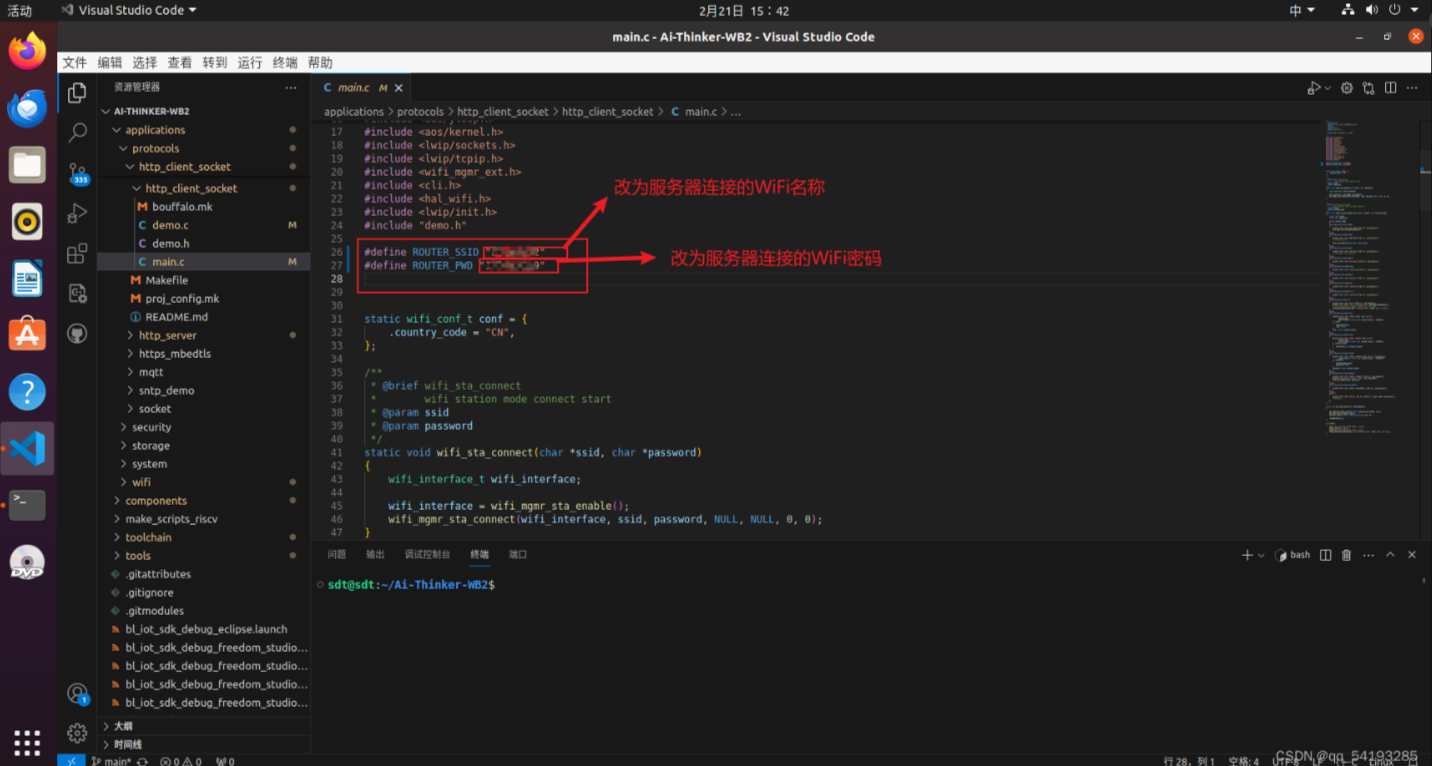The width and height of the screenshot is (1432, 766).
Task: Close the main.c editor tab
Action: [x=399, y=88]
